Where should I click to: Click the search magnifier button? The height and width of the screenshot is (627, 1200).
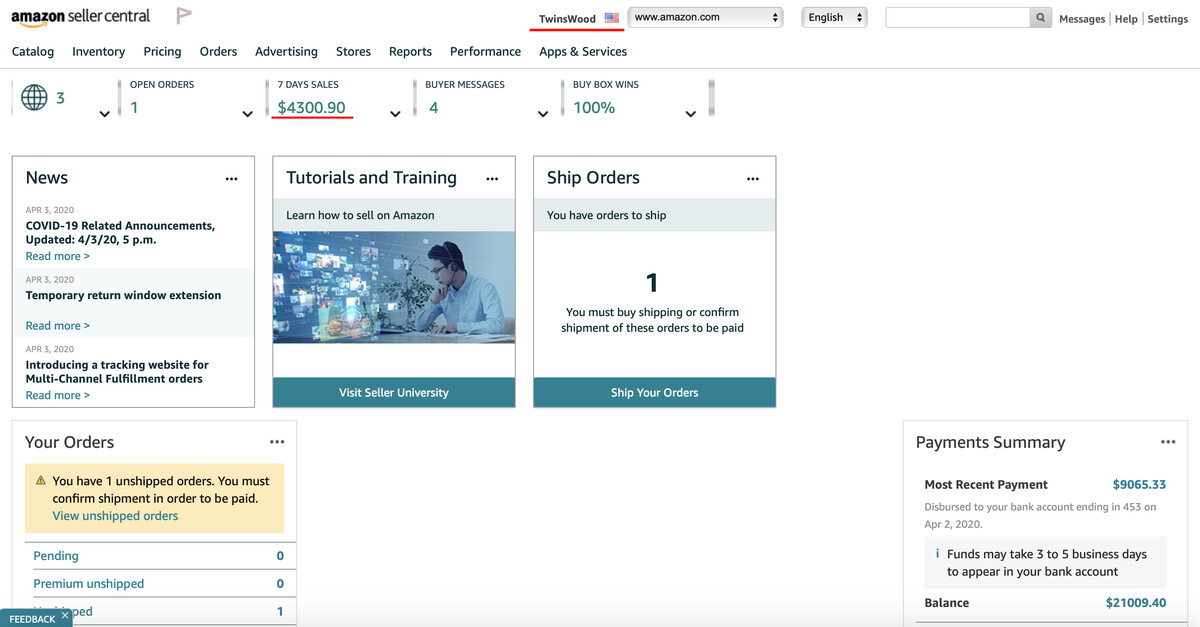1041,18
